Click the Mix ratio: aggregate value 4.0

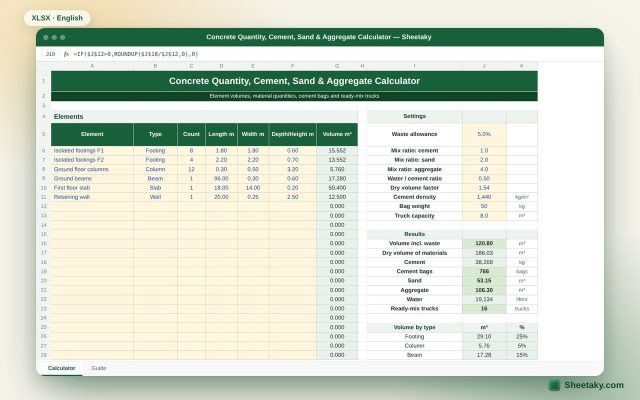484,169
